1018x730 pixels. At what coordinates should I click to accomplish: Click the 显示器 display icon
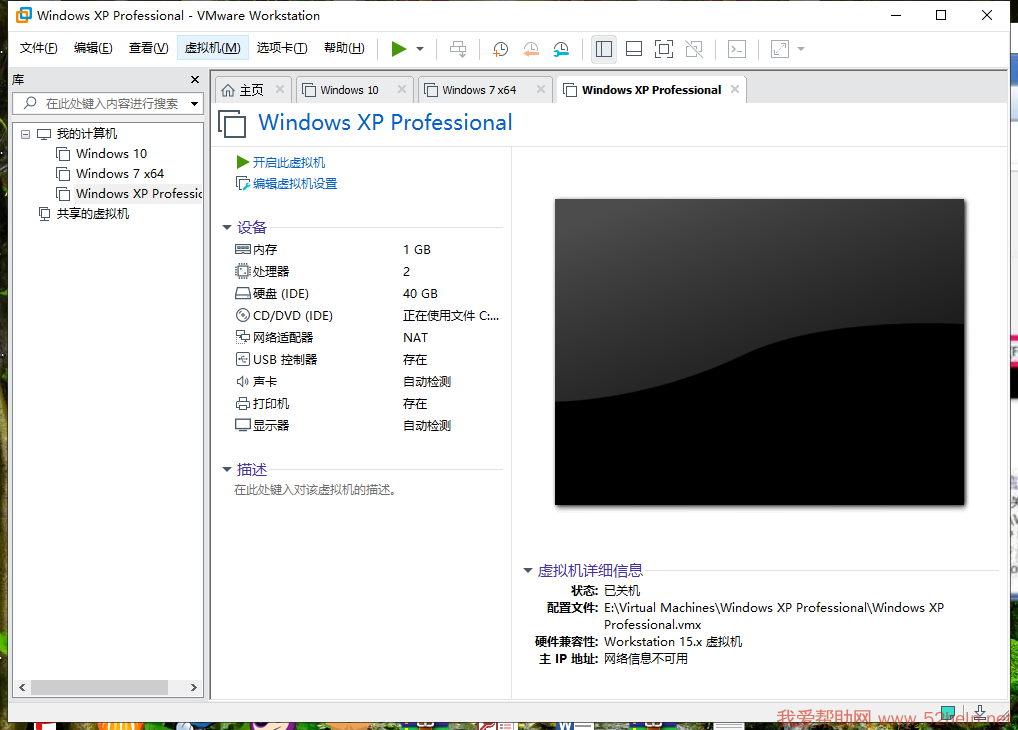[243, 425]
